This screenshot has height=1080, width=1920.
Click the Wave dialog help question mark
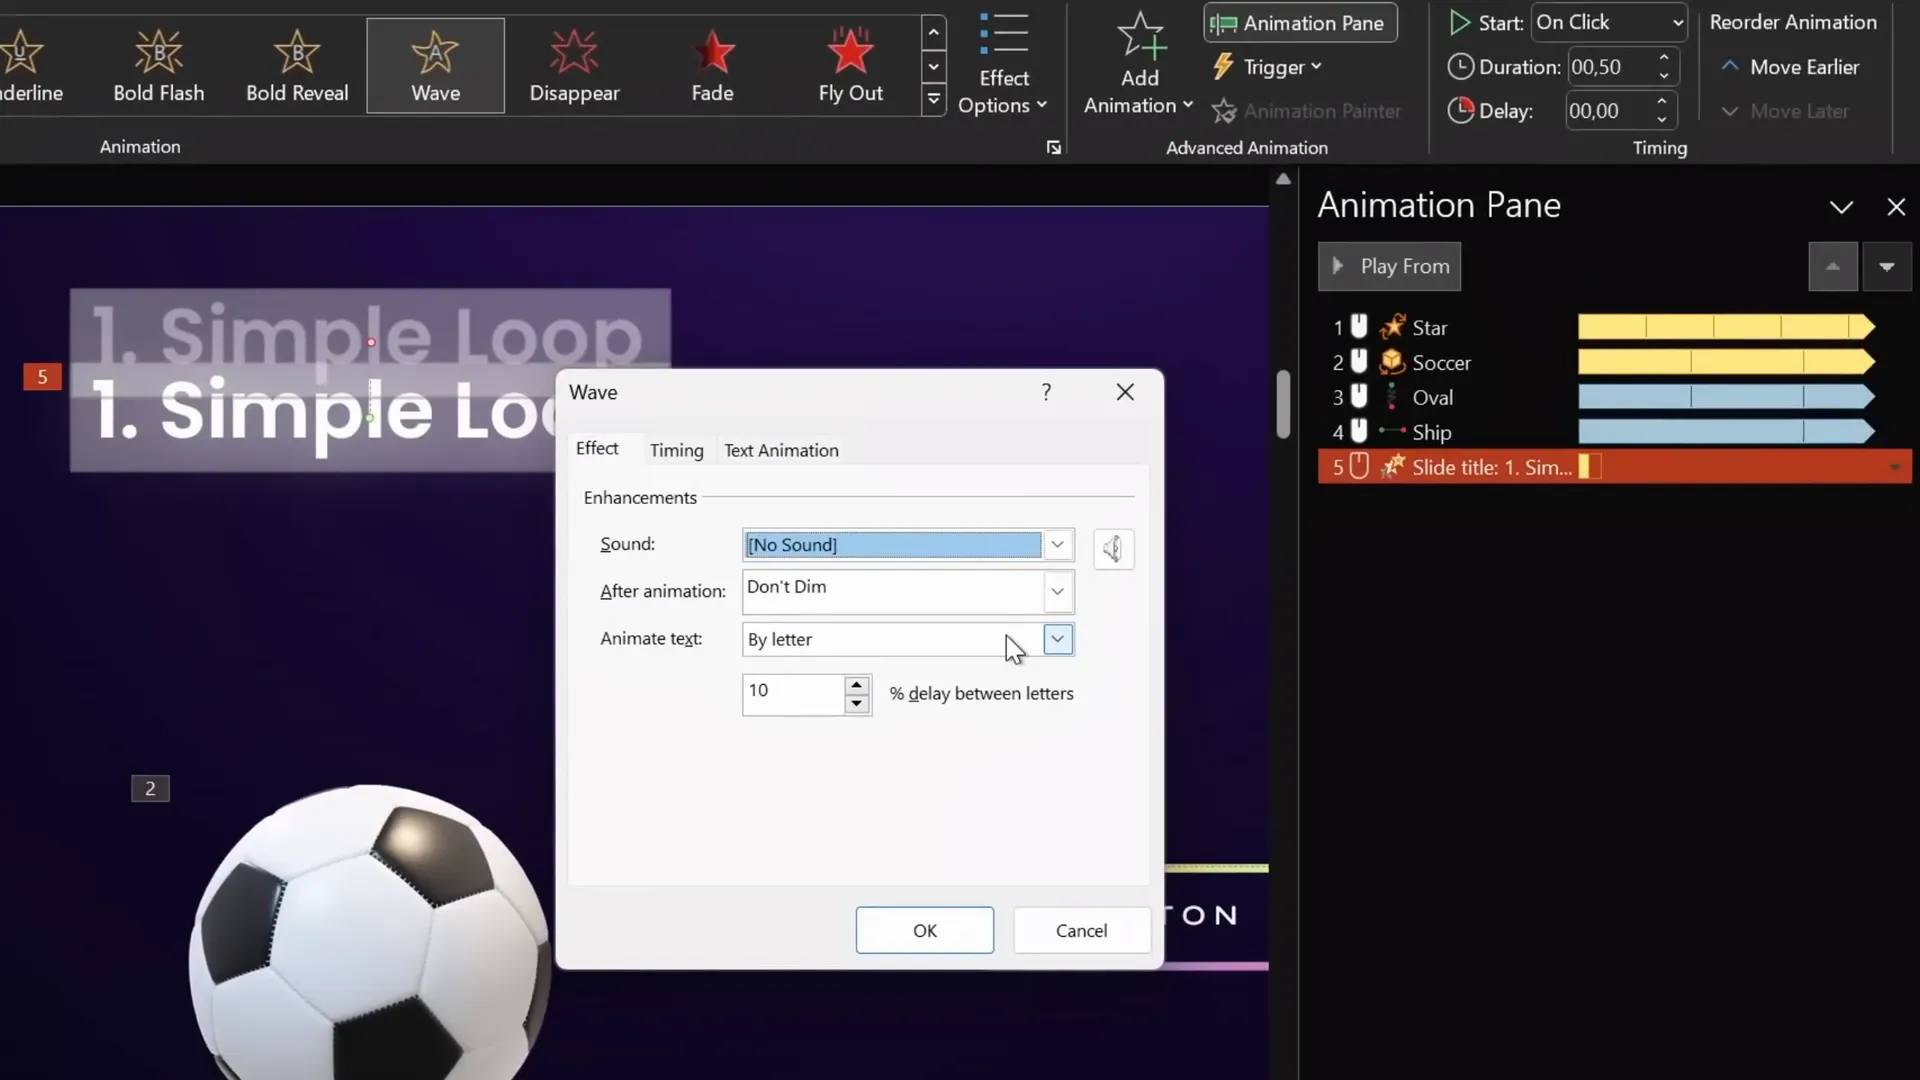tap(1046, 392)
